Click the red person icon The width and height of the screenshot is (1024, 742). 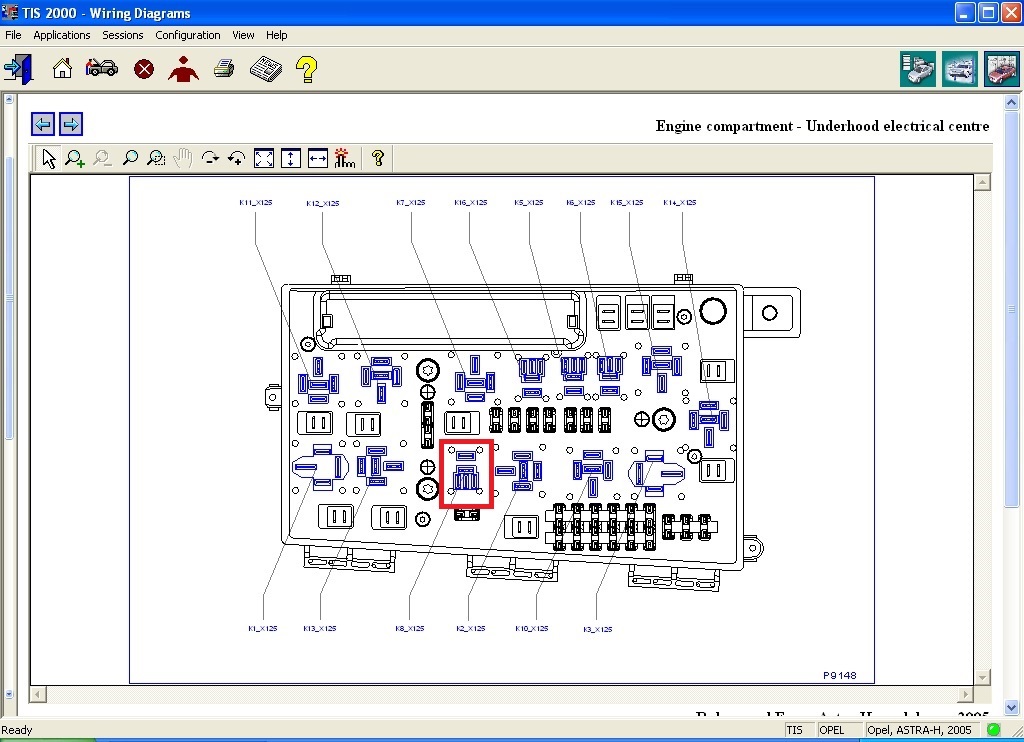(183, 69)
